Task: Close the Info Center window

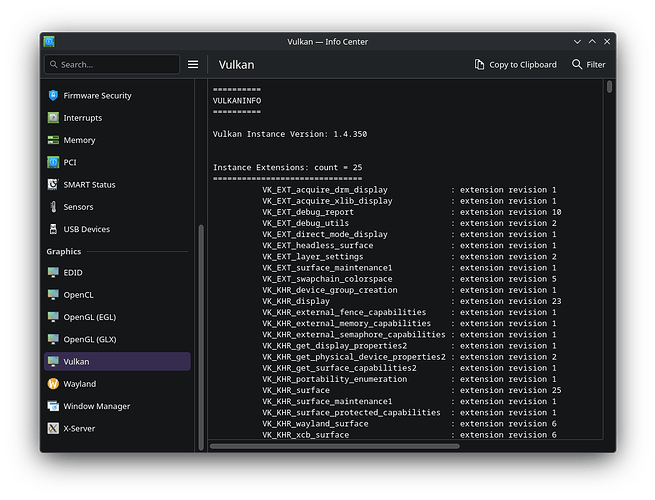Action: (607, 41)
